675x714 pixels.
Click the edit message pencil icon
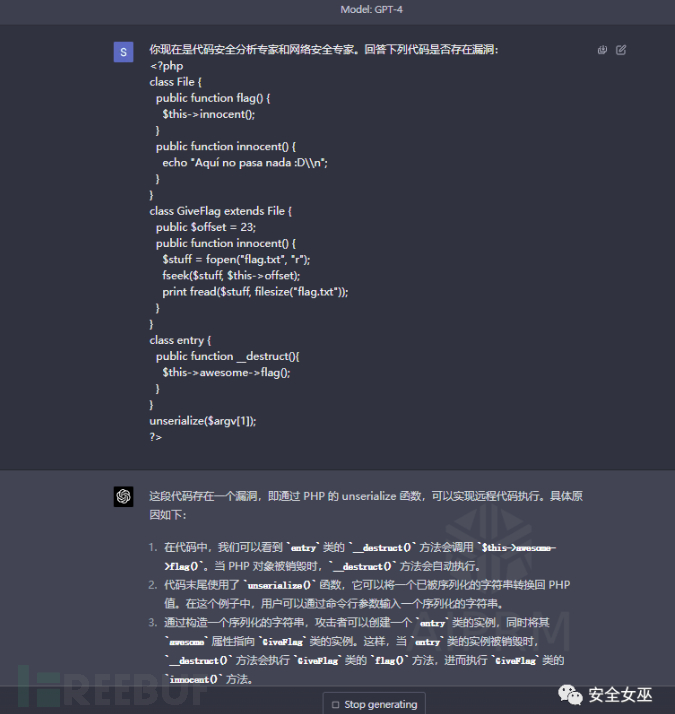pyautogui.click(x=621, y=50)
